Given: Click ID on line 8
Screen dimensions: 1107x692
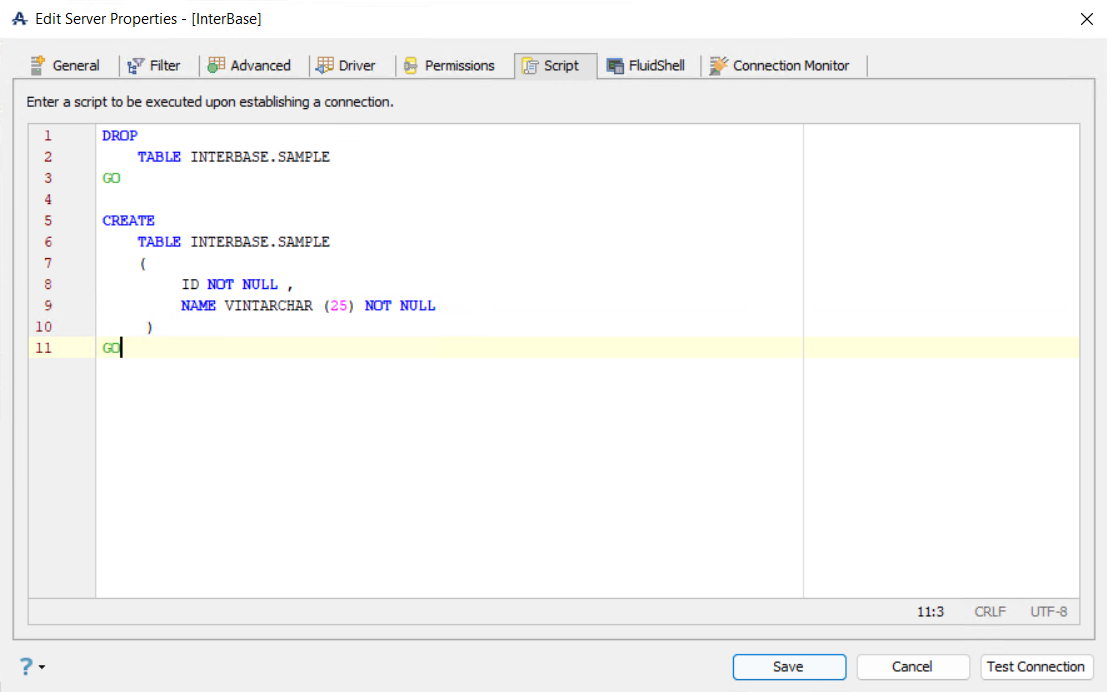Looking at the screenshot, I should tap(190, 284).
